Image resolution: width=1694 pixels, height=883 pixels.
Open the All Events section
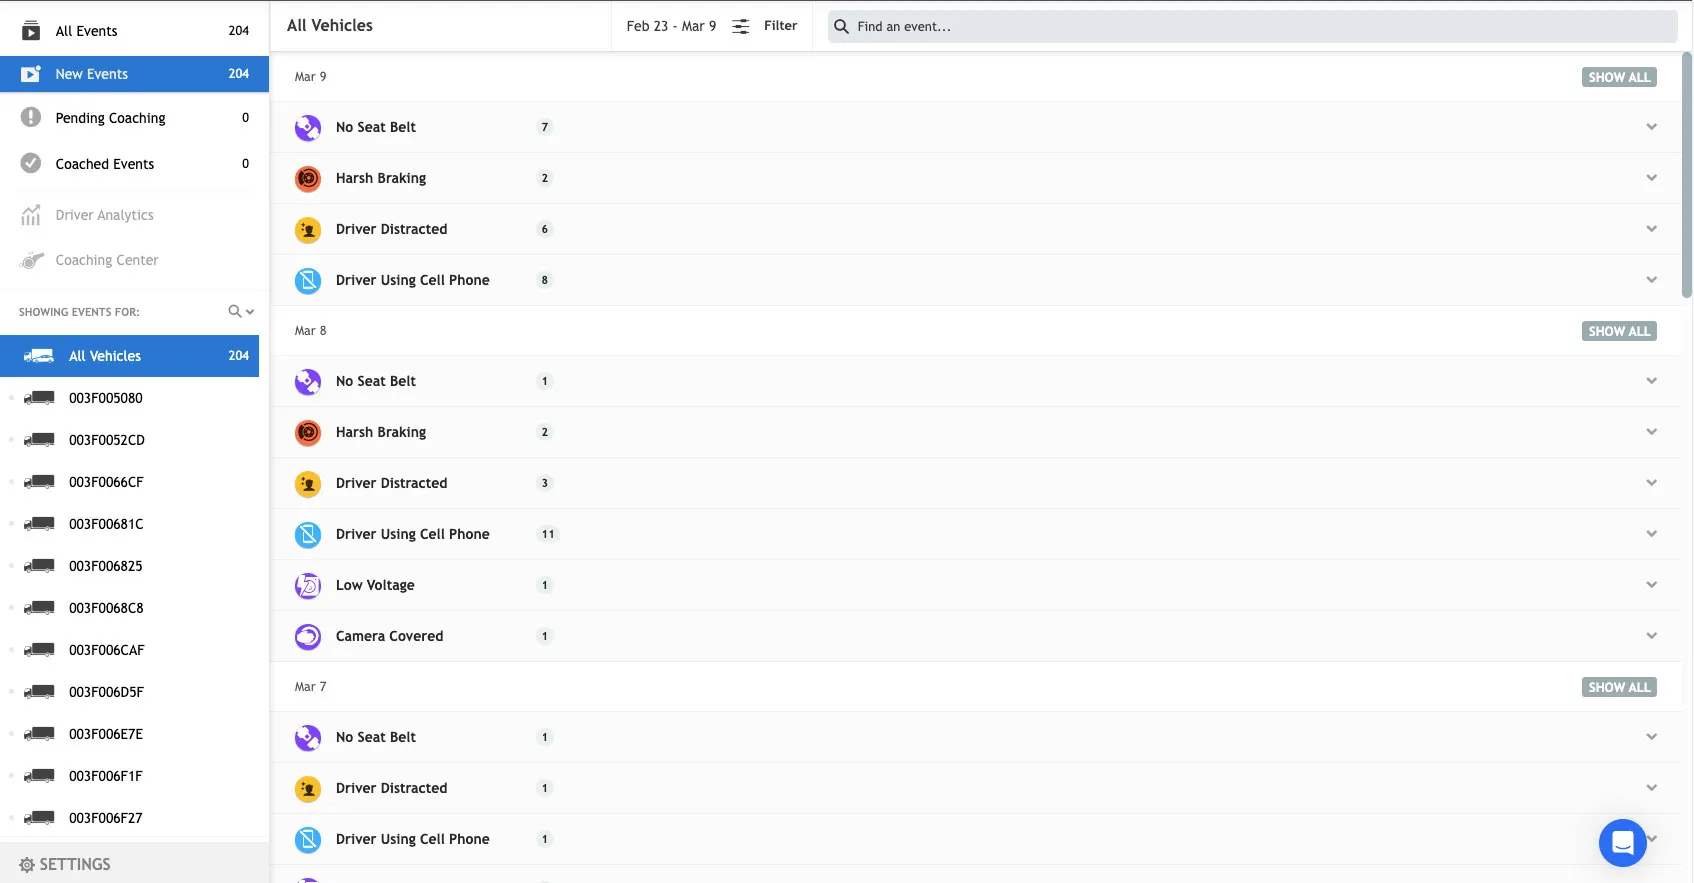coord(134,31)
